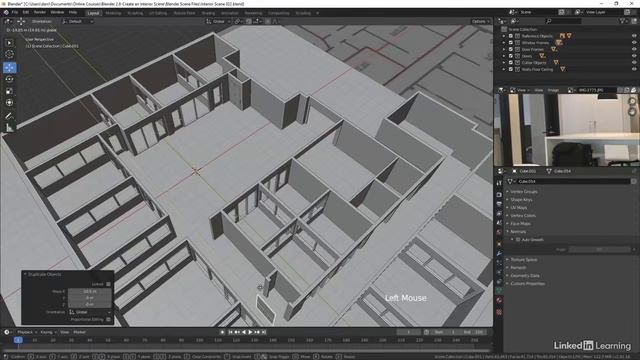Viewport: 640px width, 360px height.
Task: Click the pan hand icon in image editor
Action: pos(633,111)
